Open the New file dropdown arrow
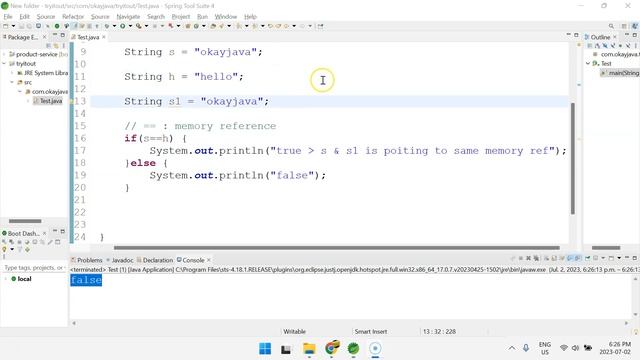Screen dimensions: 640x360 tap(13, 26)
